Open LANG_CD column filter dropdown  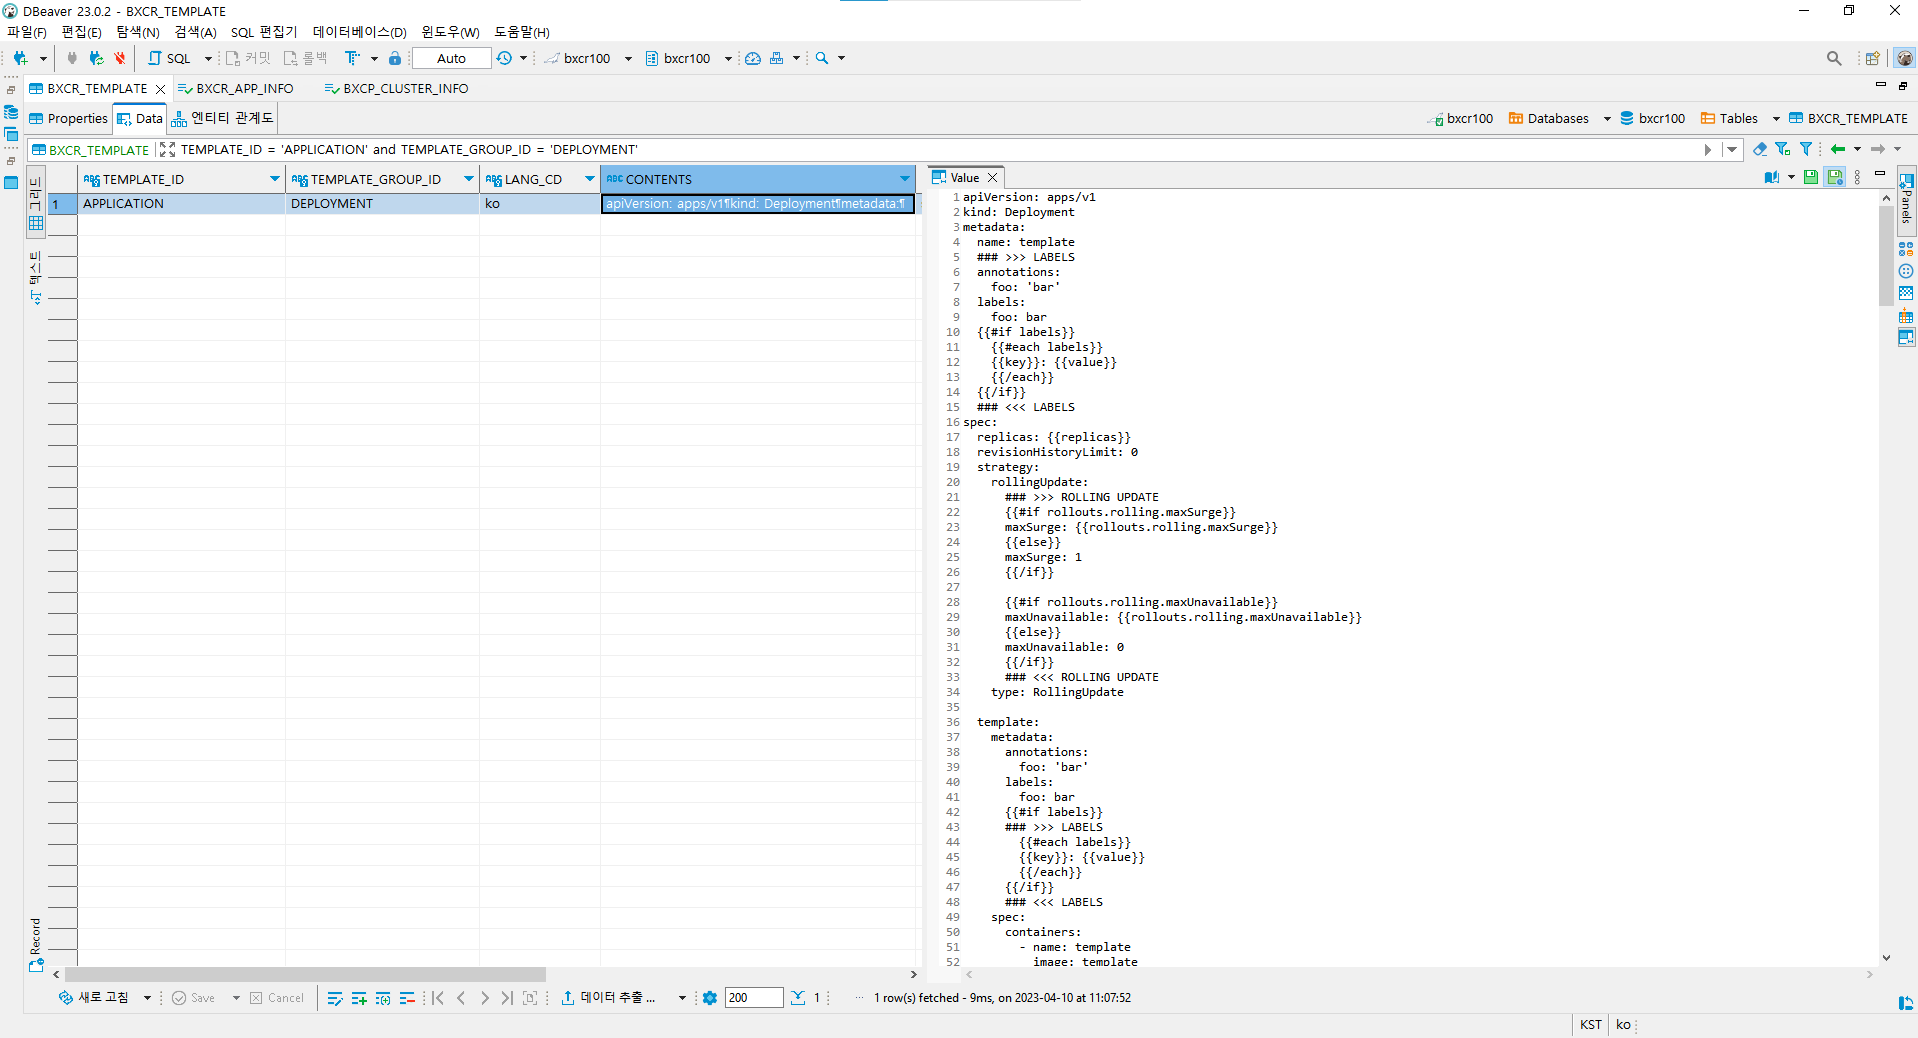coord(589,179)
